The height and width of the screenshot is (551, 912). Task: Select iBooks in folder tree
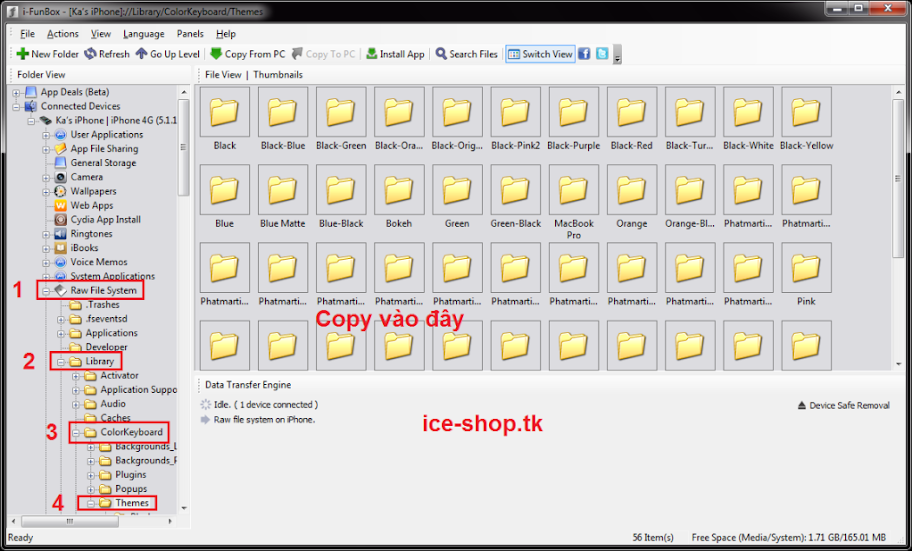click(x=84, y=248)
